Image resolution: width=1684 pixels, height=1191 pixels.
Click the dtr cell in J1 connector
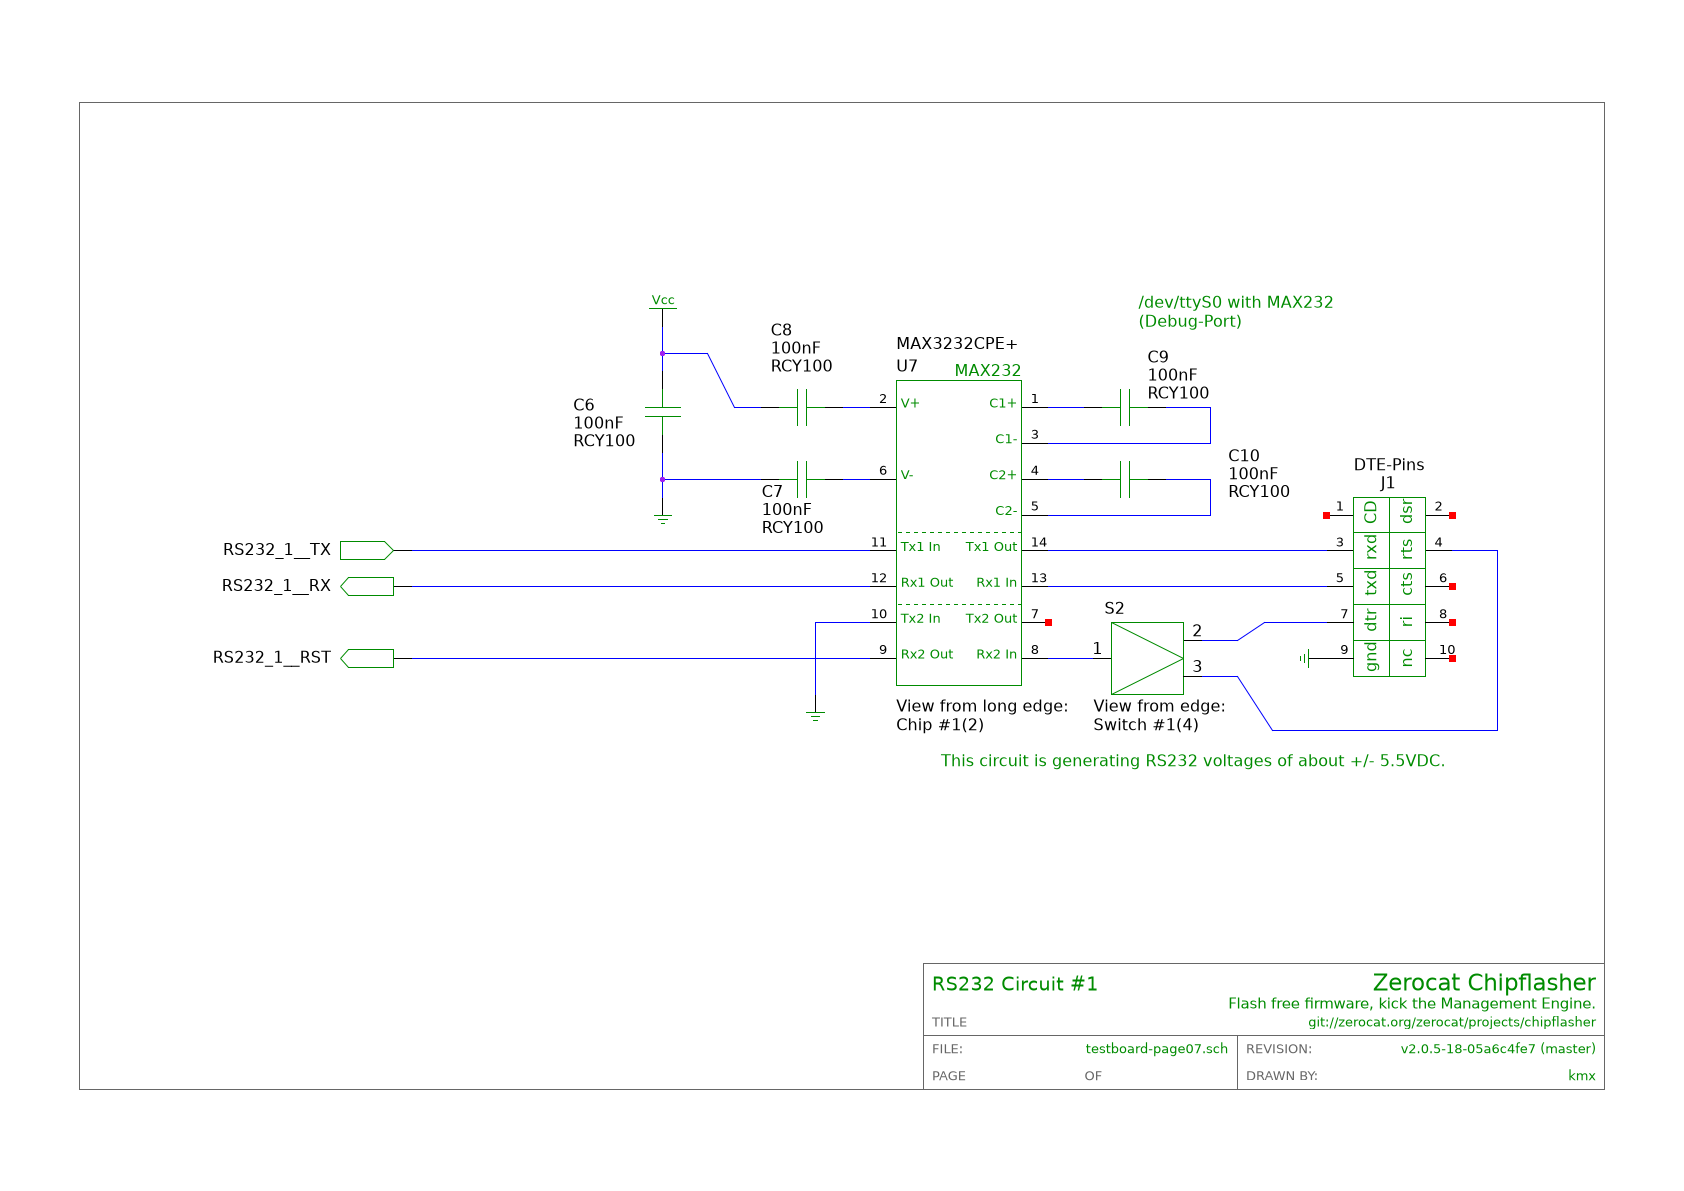(x=1371, y=622)
